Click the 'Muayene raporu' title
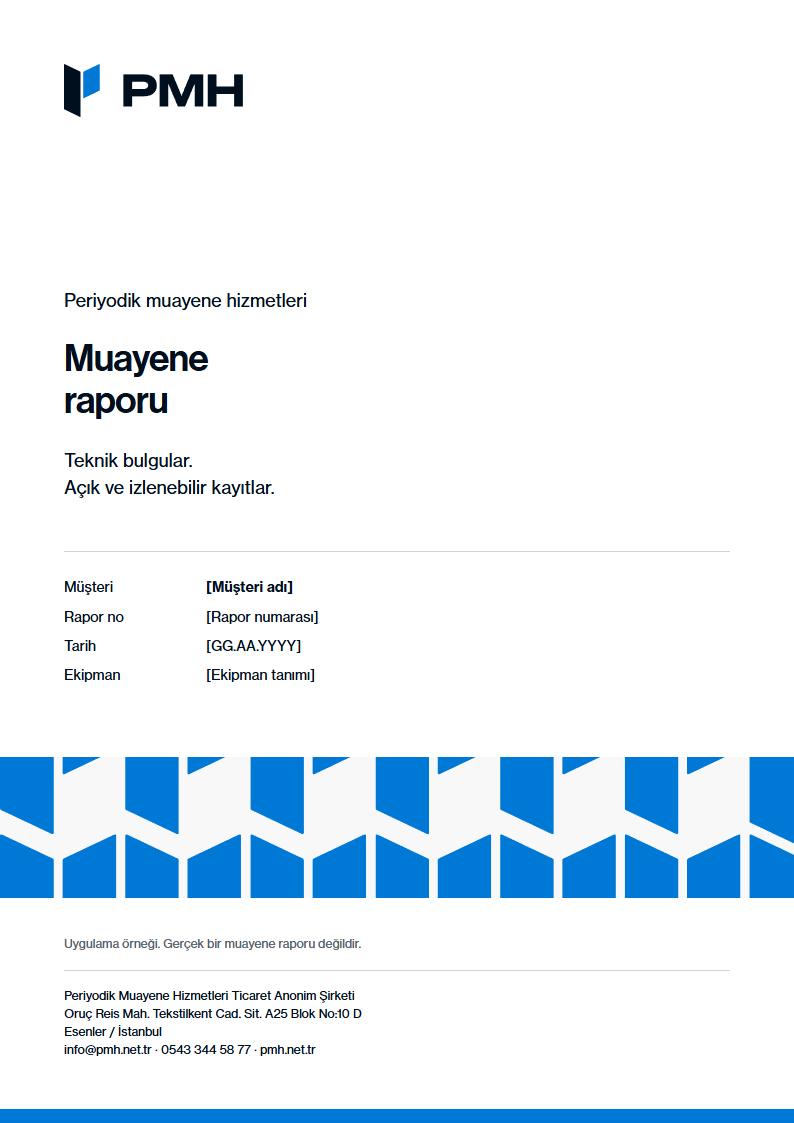The height and width of the screenshot is (1123, 794). 136,379
